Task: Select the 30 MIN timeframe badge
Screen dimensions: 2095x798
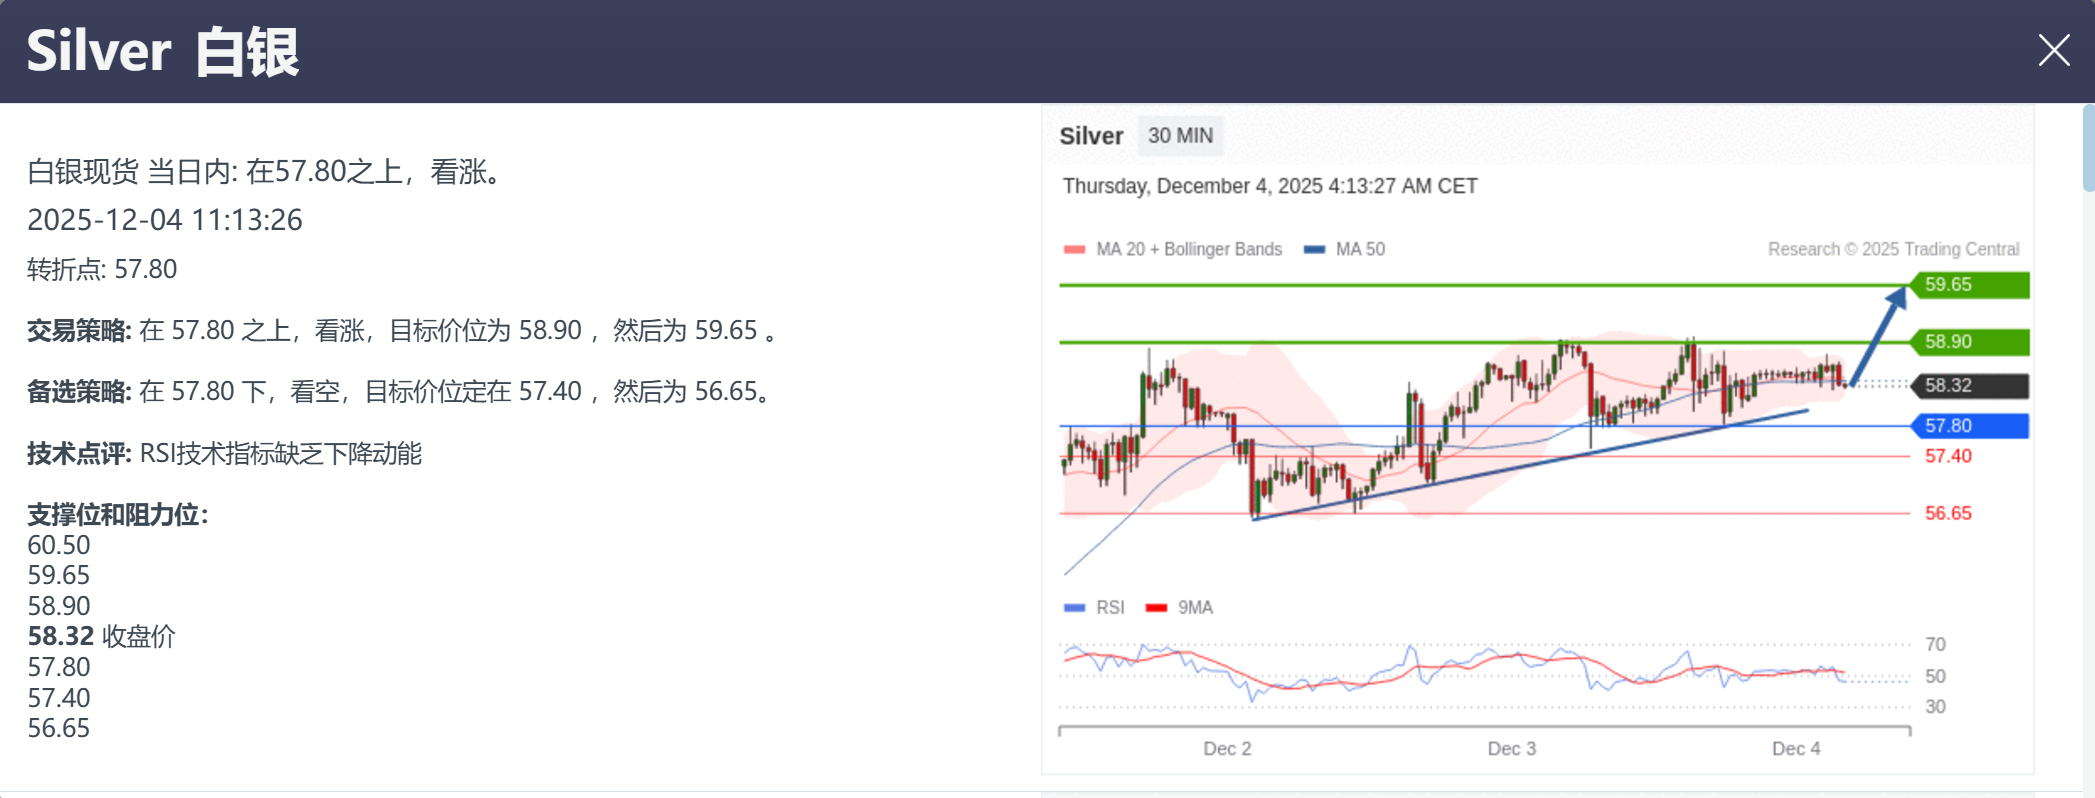Action: (x=1180, y=136)
